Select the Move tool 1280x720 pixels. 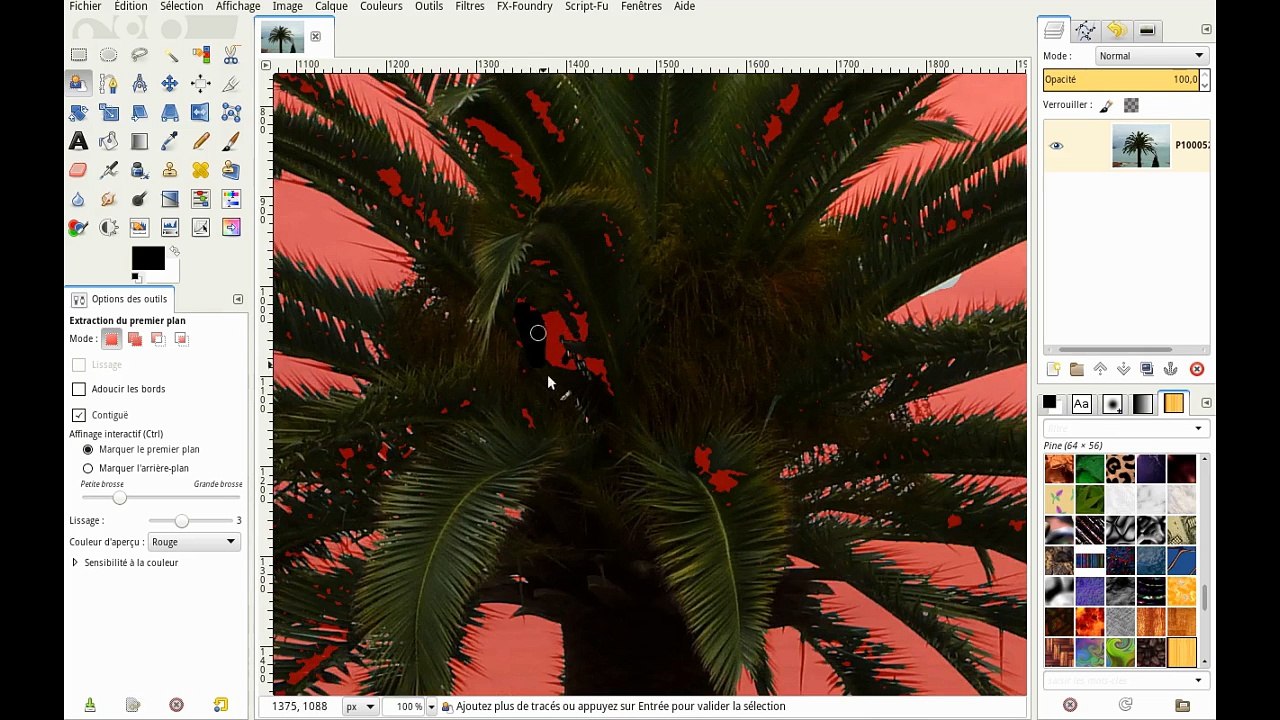(170, 84)
